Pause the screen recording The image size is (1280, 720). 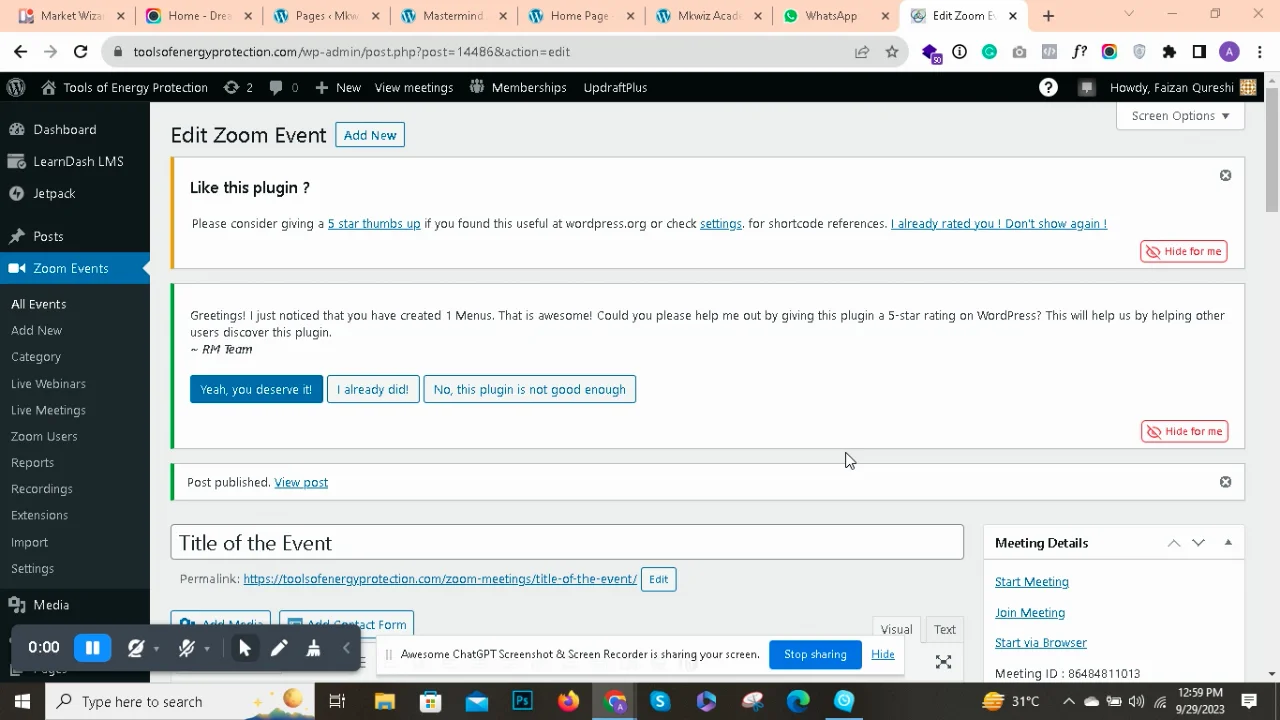92,648
